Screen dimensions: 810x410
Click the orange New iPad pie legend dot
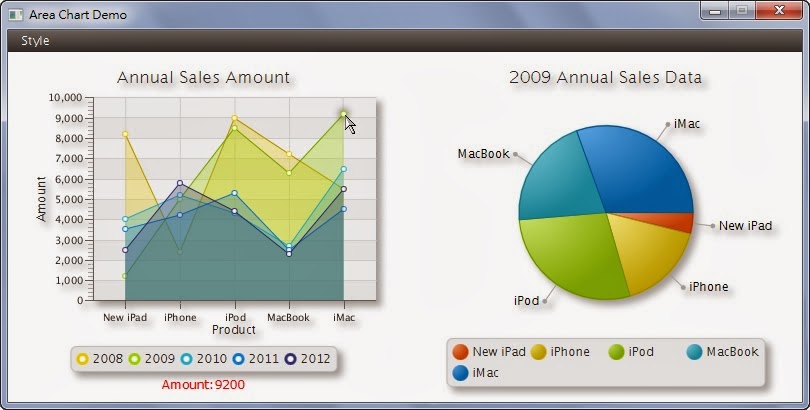click(x=460, y=352)
